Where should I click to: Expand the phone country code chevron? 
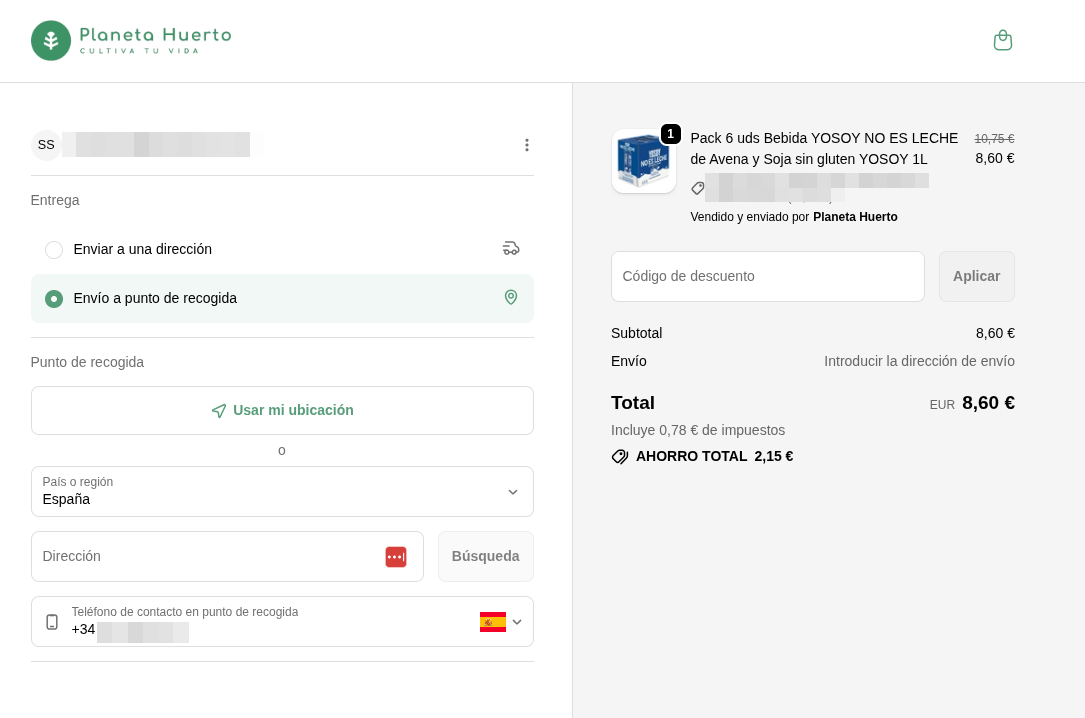pos(517,622)
